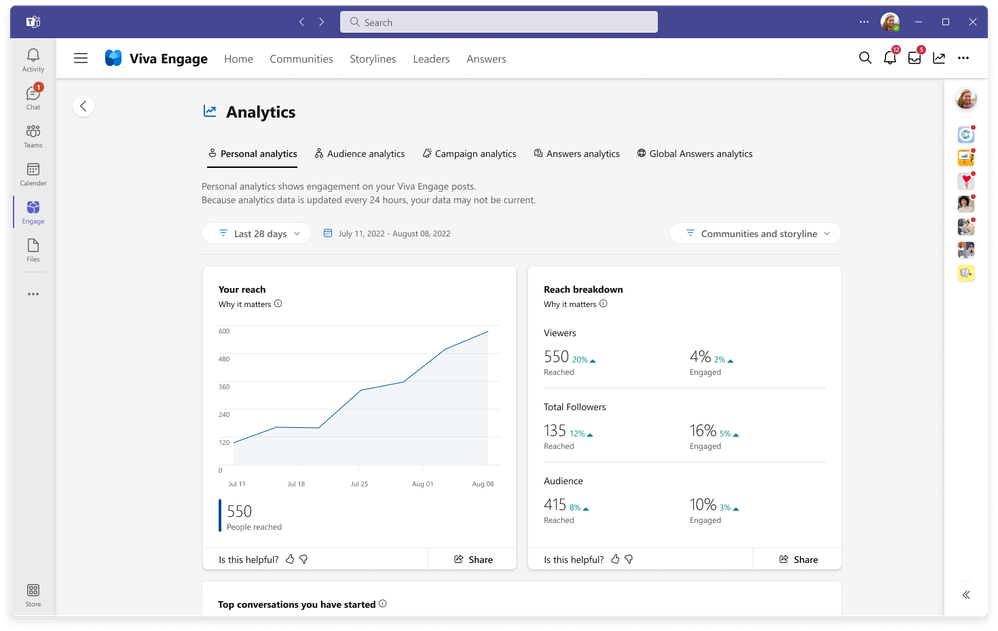Give thumbs down on Your reach card
Viewport: 998px width, 631px height.
pyautogui.click(x=304, y=559)
